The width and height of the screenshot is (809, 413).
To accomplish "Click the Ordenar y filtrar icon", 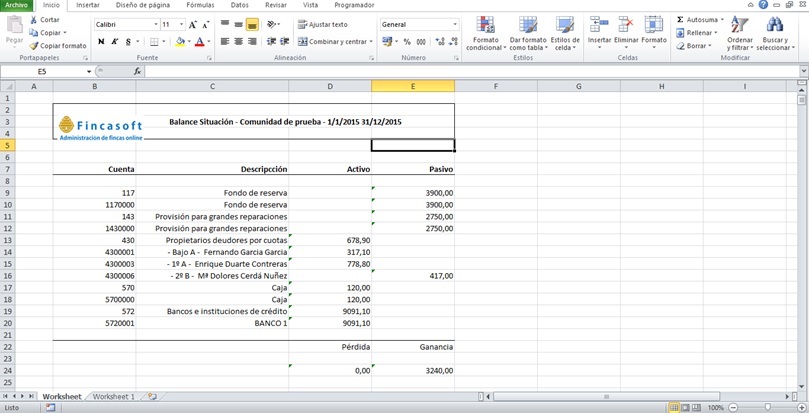I will point(740,26).
